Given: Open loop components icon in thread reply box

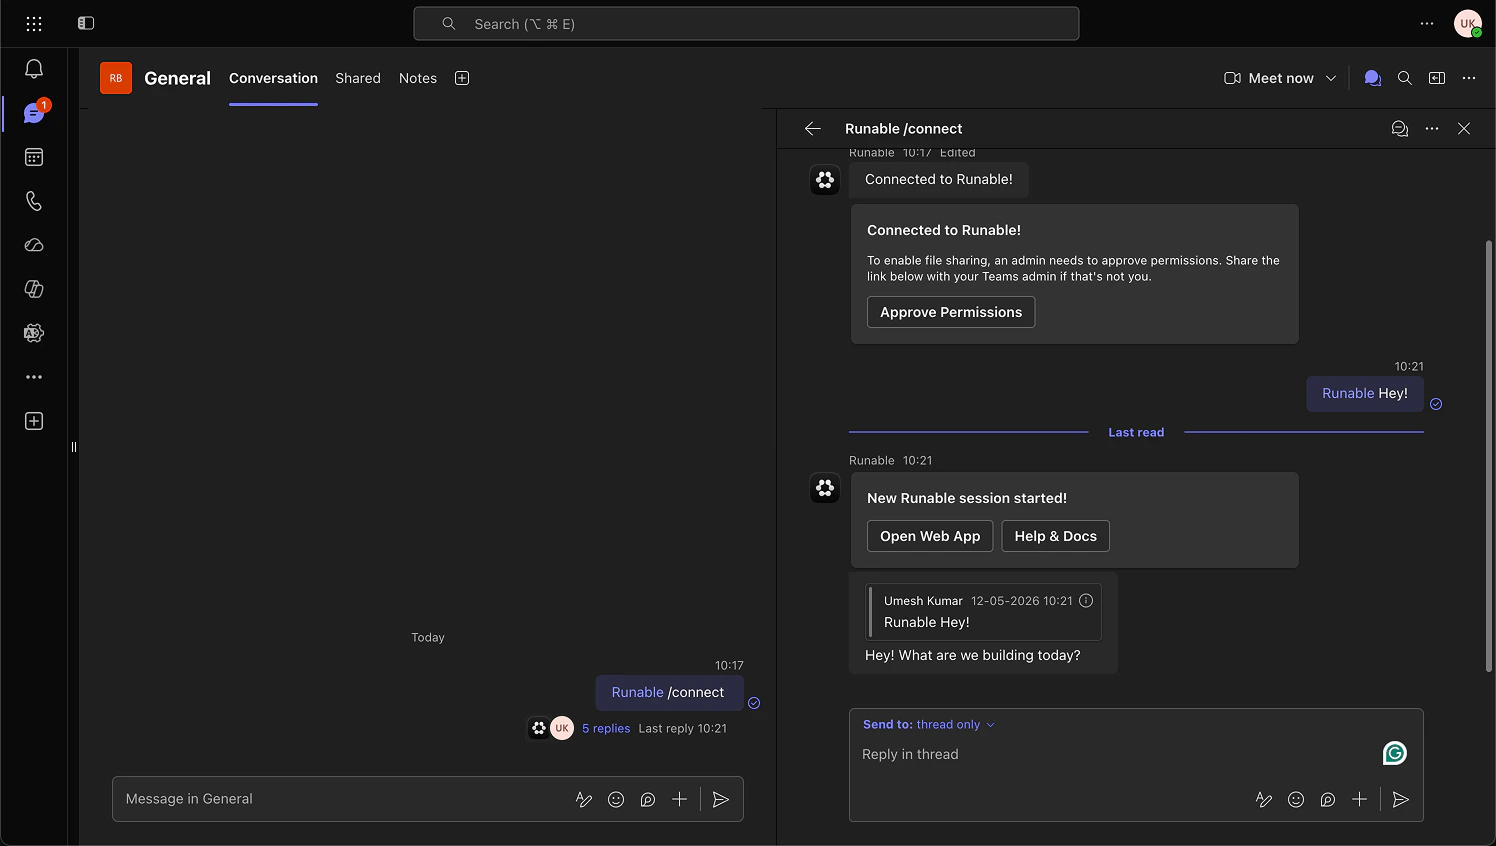Looking at the screenshot, I should pyautogui.click(x=1328, y=799).
